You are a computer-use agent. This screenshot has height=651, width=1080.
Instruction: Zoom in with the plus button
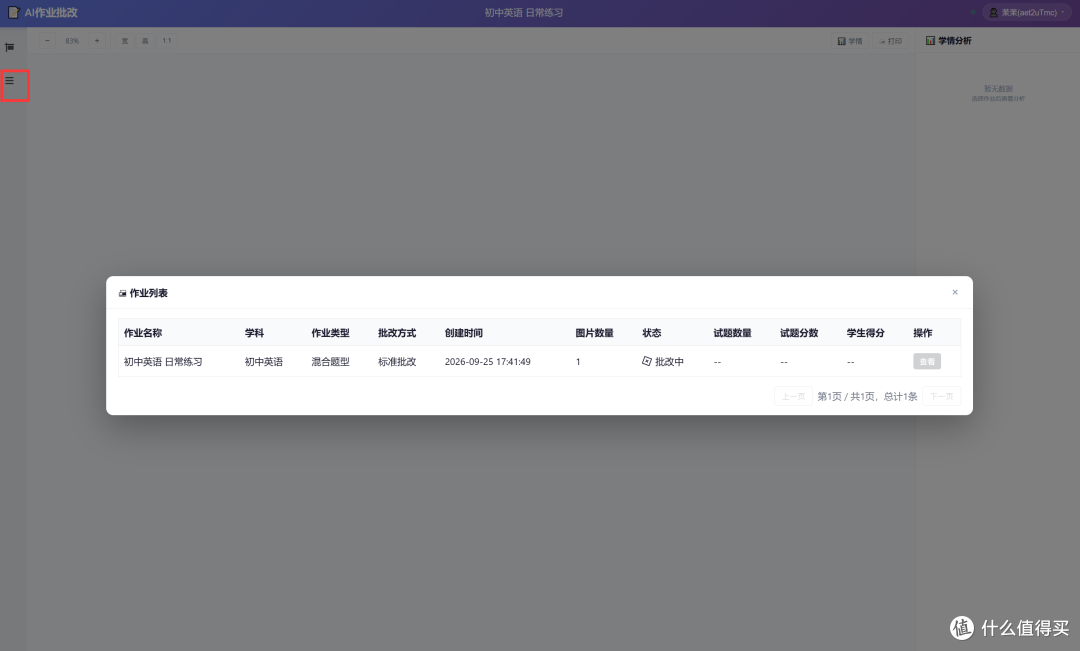tap(97, 41)
